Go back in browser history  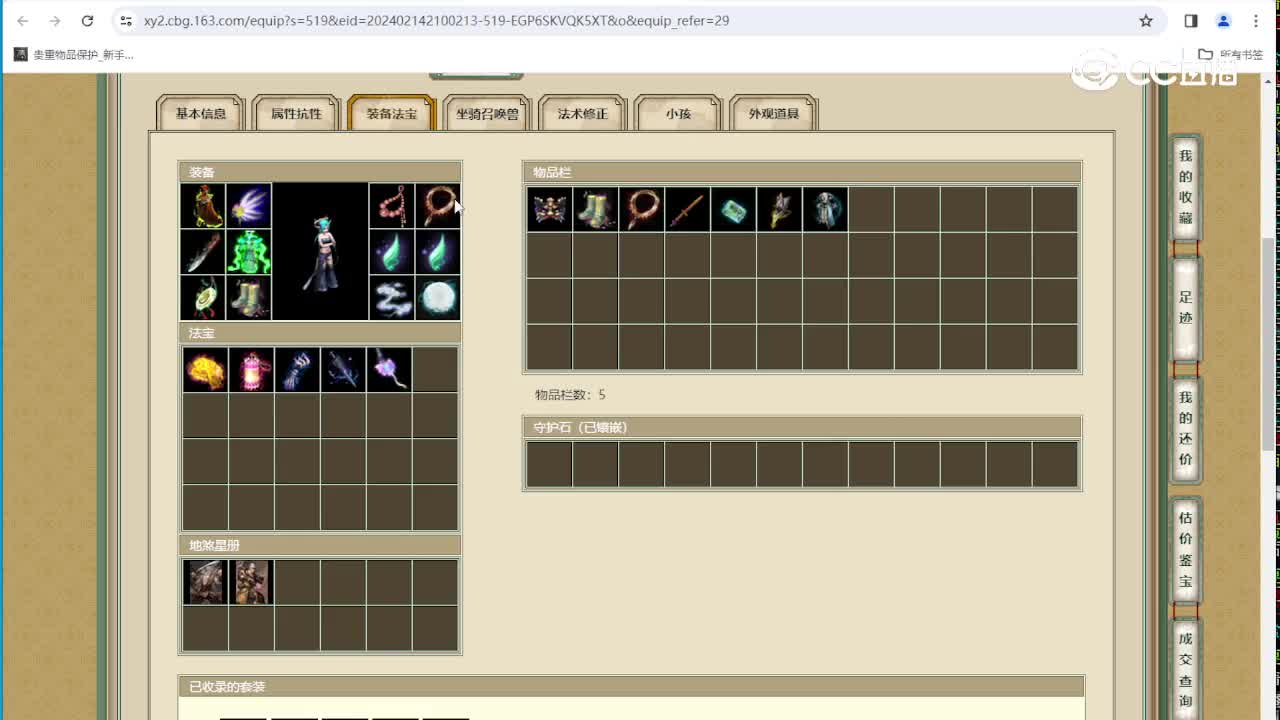click(23, 20)
